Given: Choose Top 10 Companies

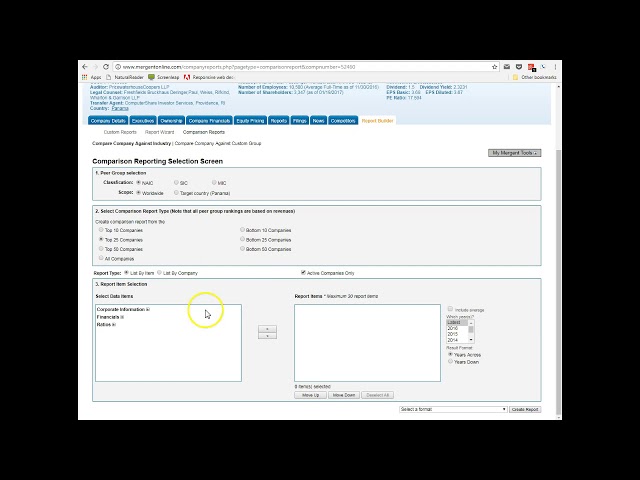Looking at the screenshot, I should (x=101, y=230).
